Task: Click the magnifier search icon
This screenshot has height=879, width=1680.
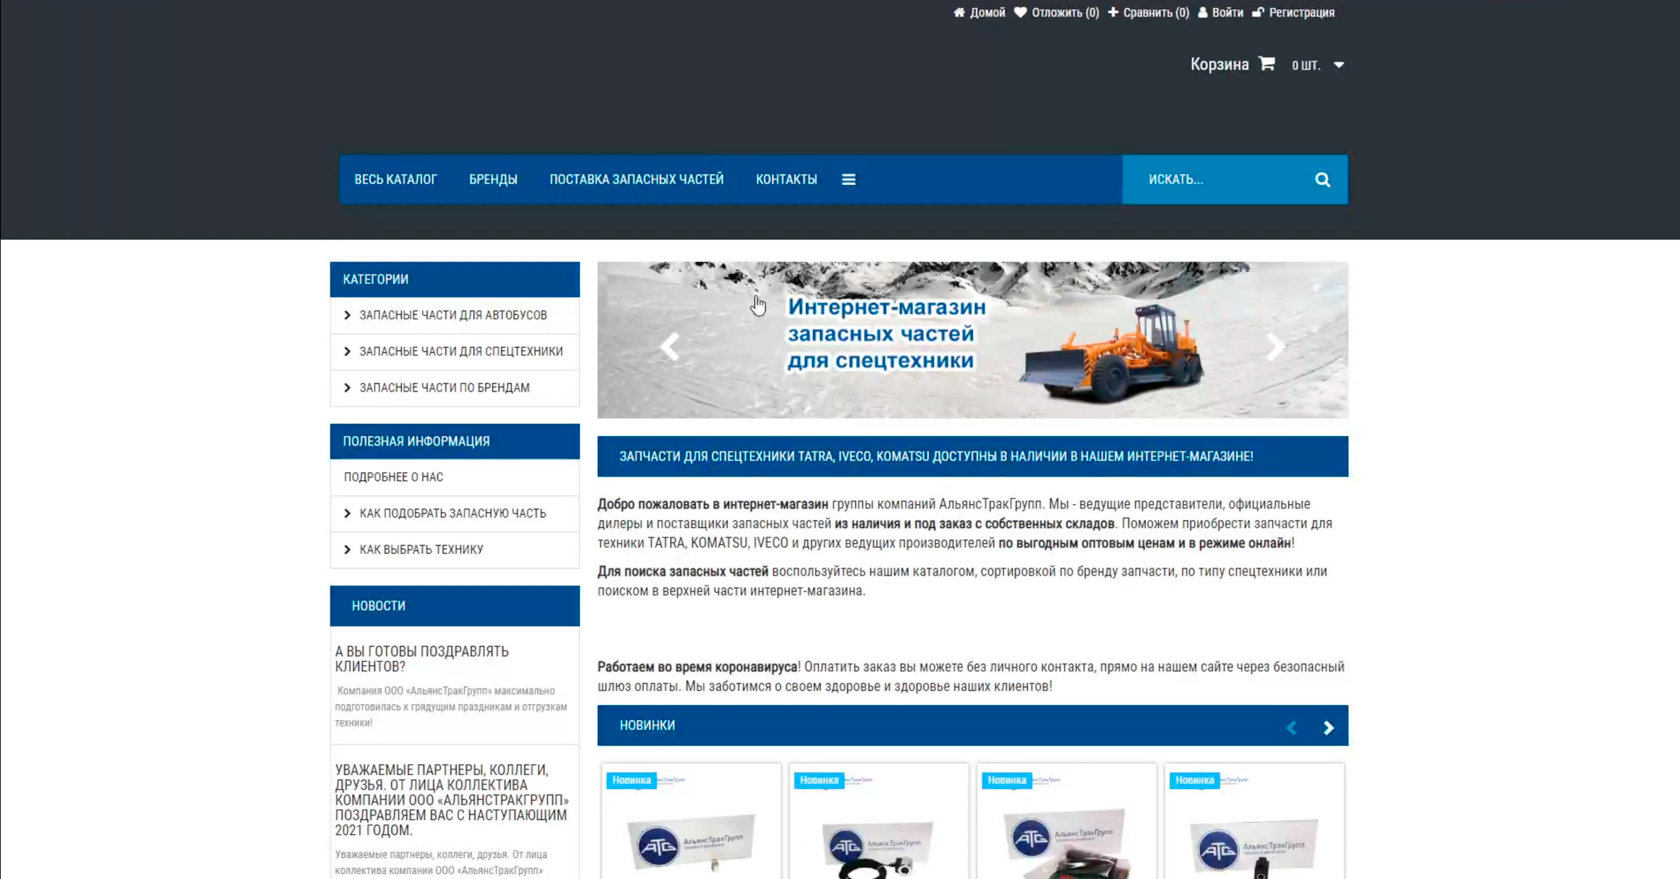Action: [x=1323, y=180]
